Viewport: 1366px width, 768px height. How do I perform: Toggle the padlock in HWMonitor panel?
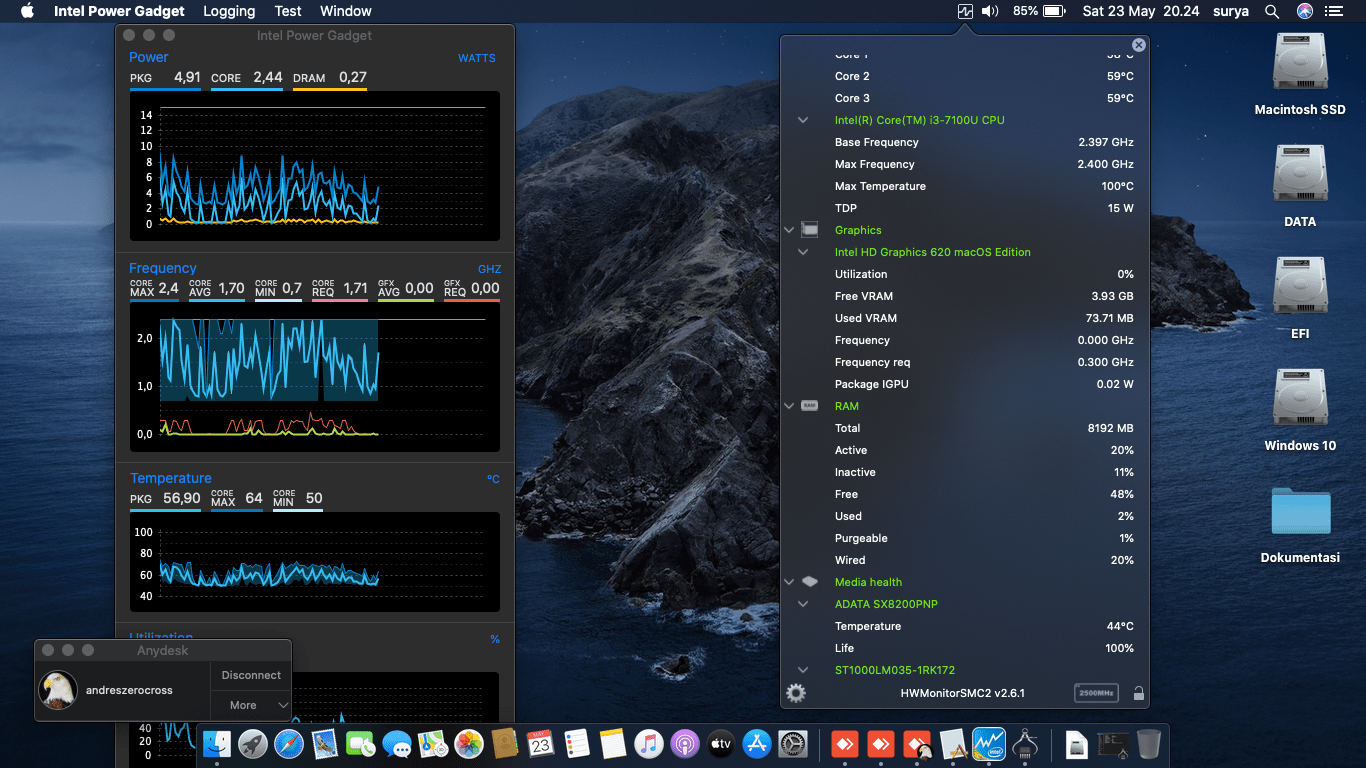pyautogui.click(x=1138, y=693)
